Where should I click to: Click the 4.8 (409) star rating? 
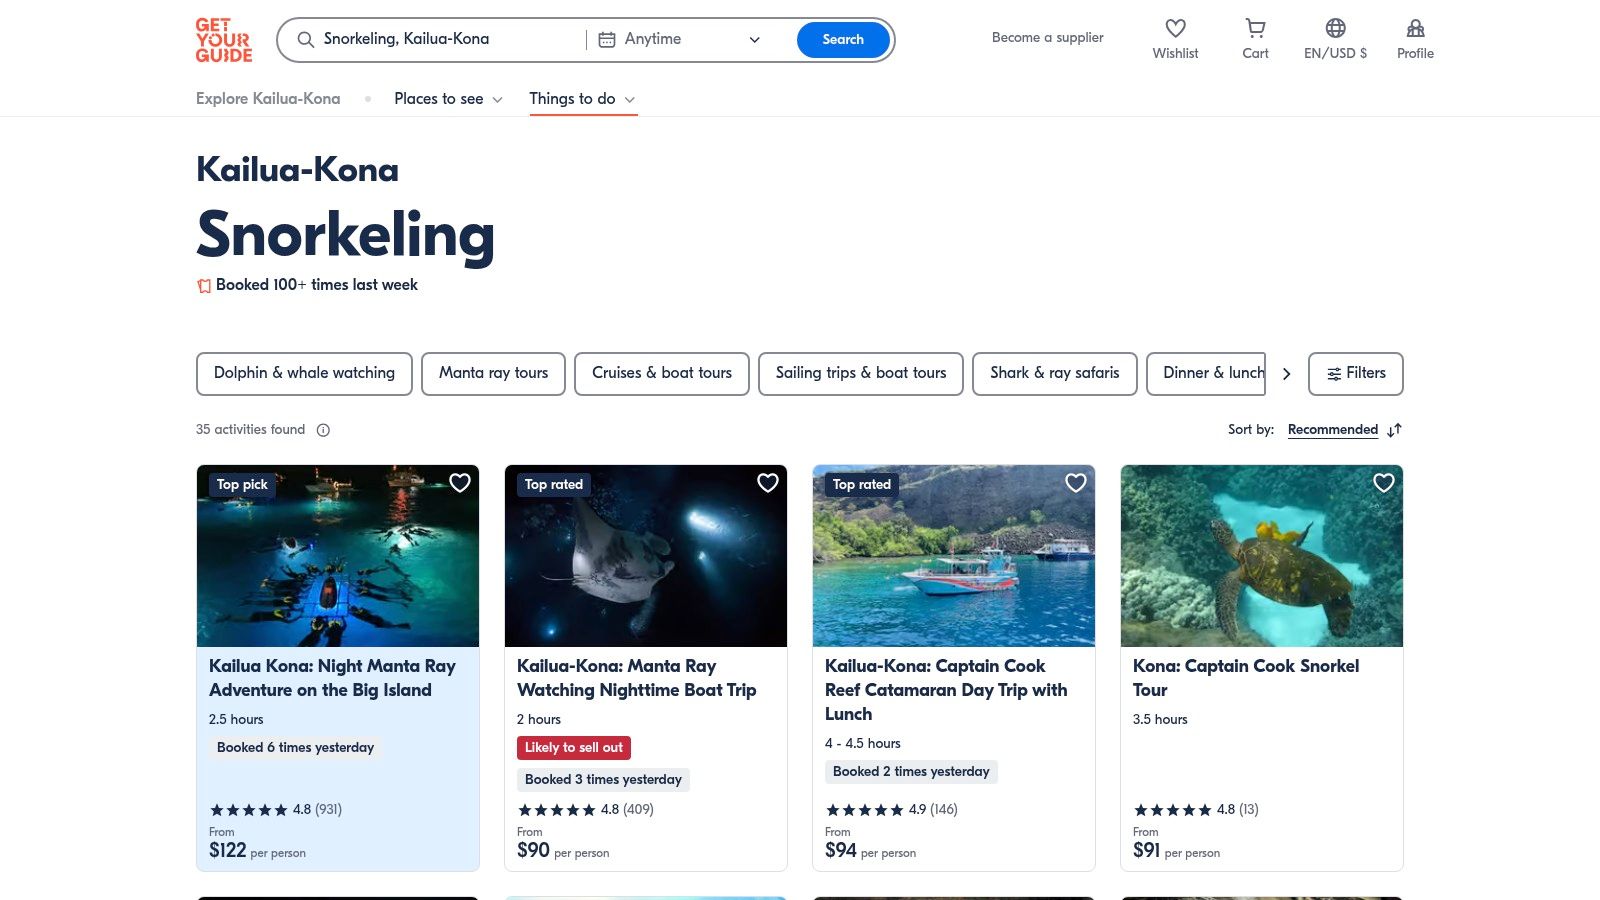(585, 810)
